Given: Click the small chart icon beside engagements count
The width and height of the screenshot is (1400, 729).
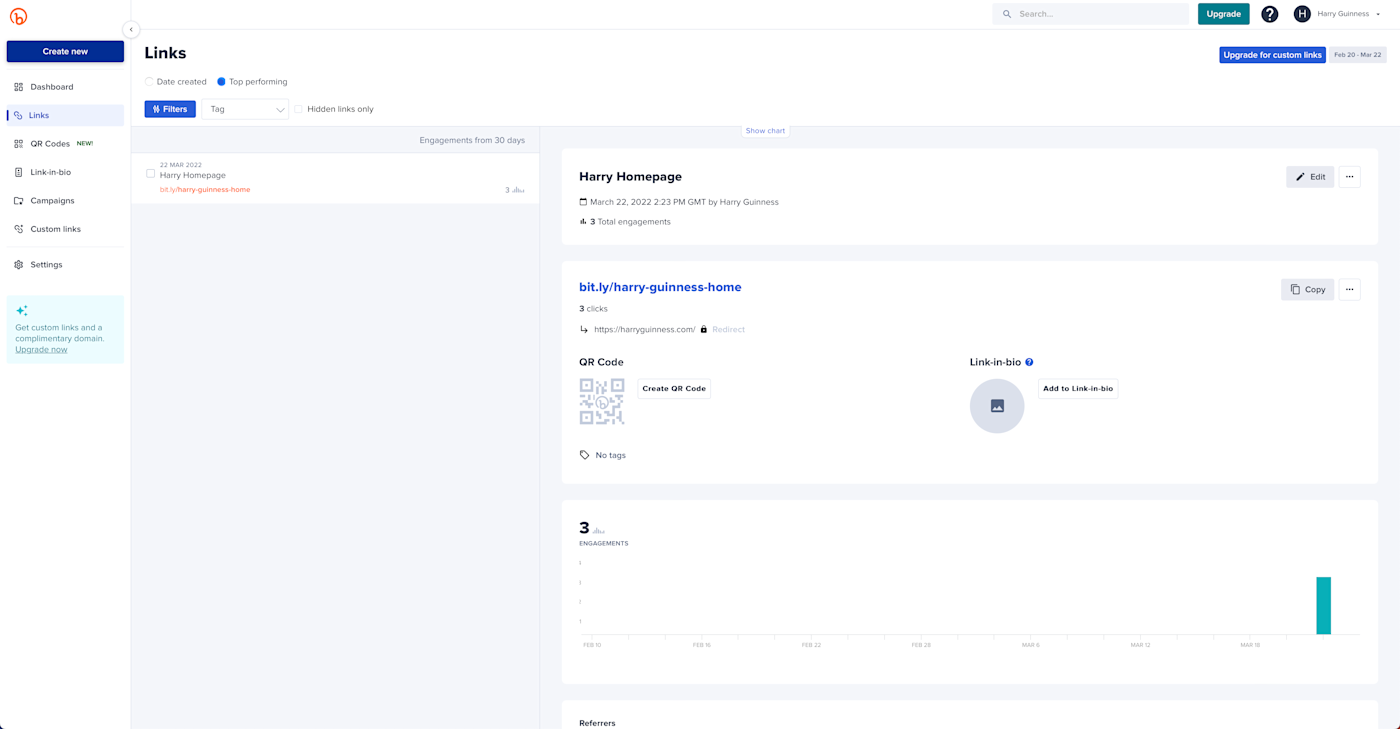Looking at the screenshot, I should 599,530.
